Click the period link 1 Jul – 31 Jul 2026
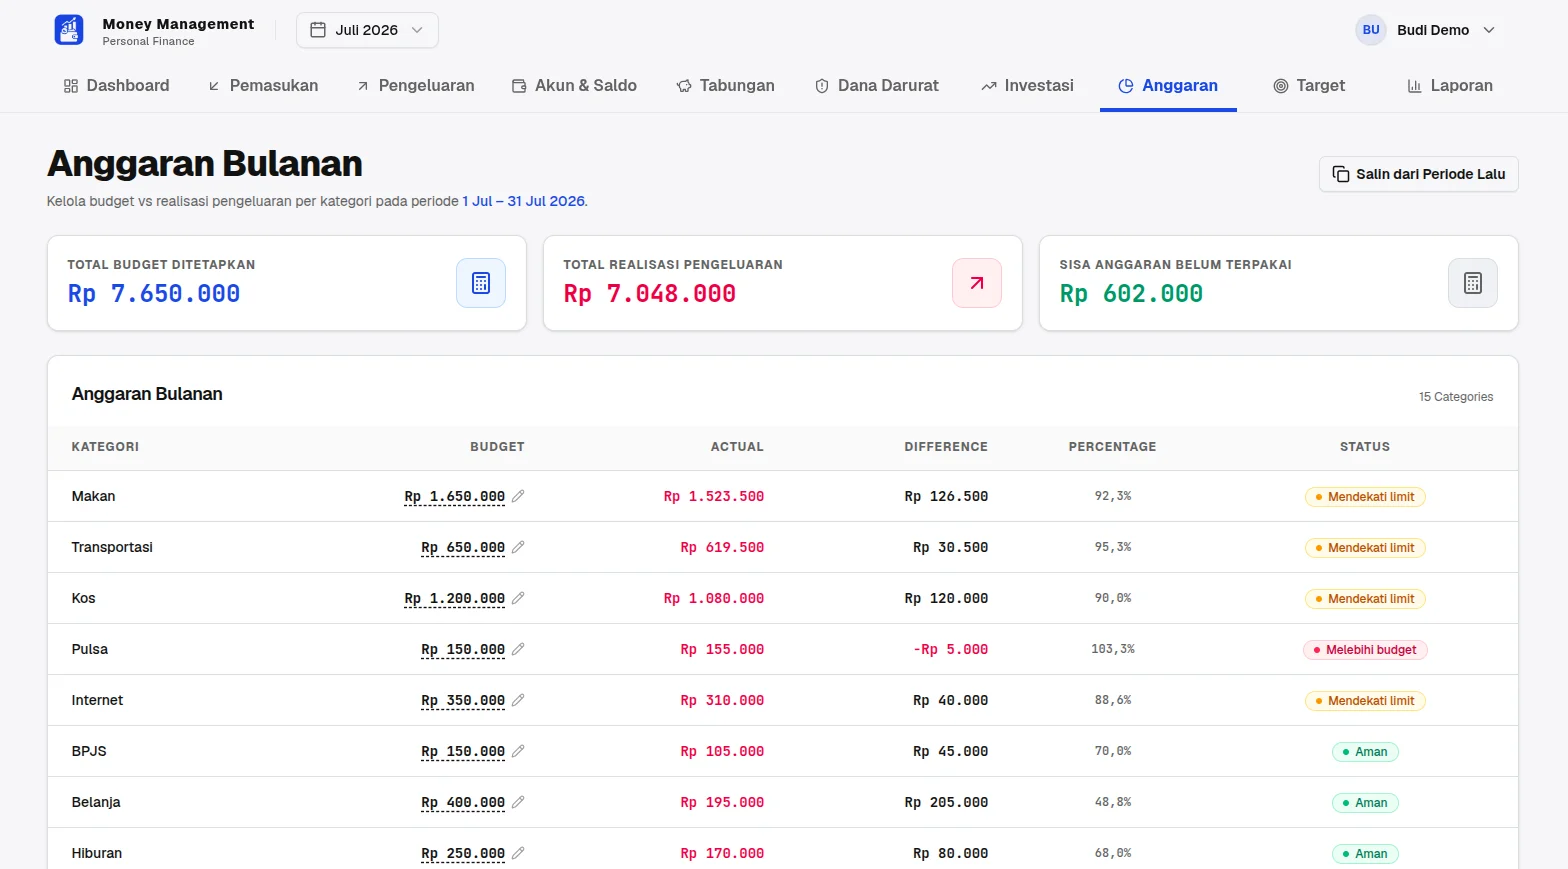 tap(523, 201)
